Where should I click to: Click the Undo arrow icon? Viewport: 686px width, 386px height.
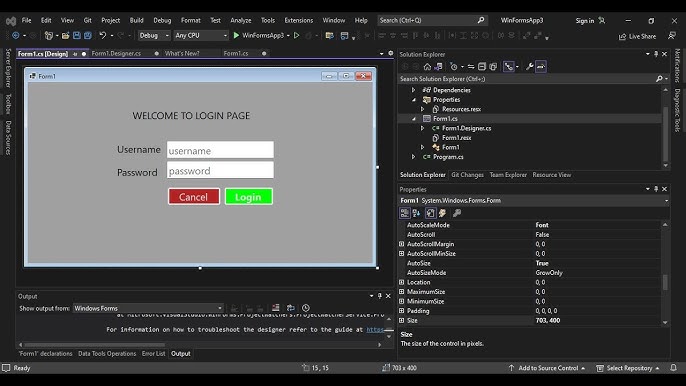point(102,35)
